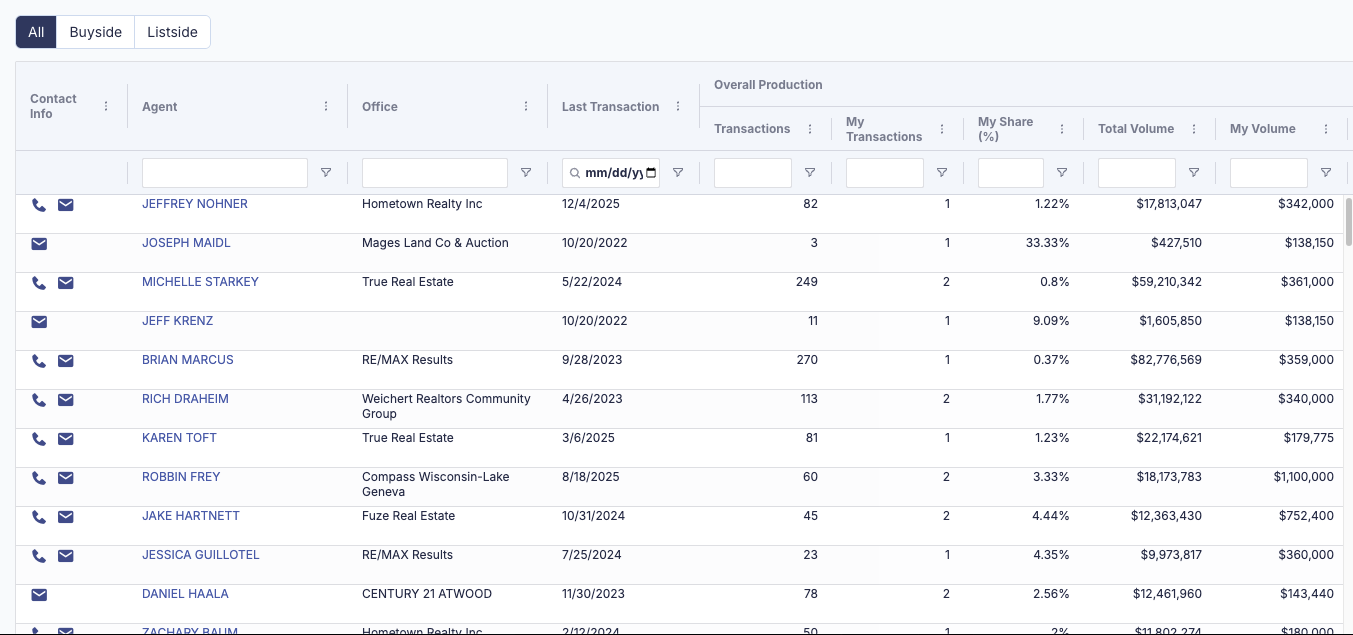Switch to the Listside tab
This screenshot has height=635, width=1353.
172,32
